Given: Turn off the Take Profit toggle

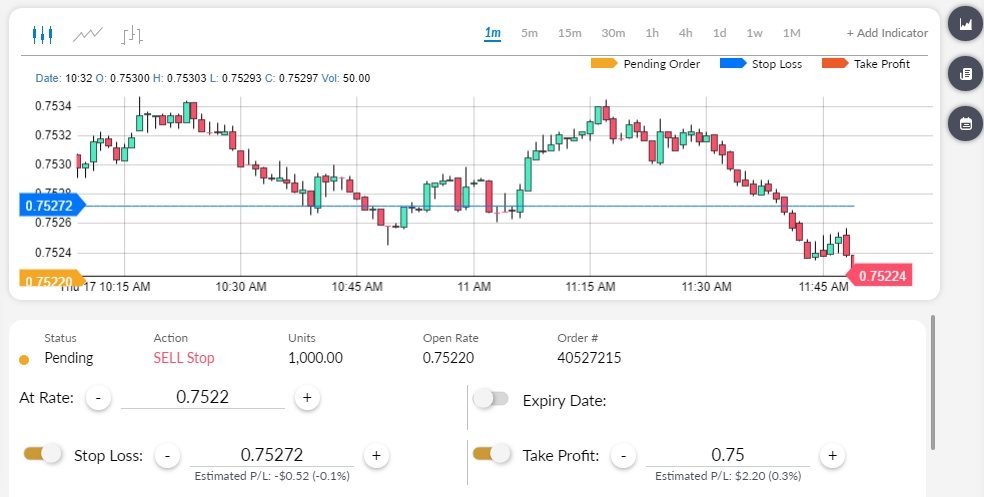Looking at the screenshot, I should pos(491,454).
